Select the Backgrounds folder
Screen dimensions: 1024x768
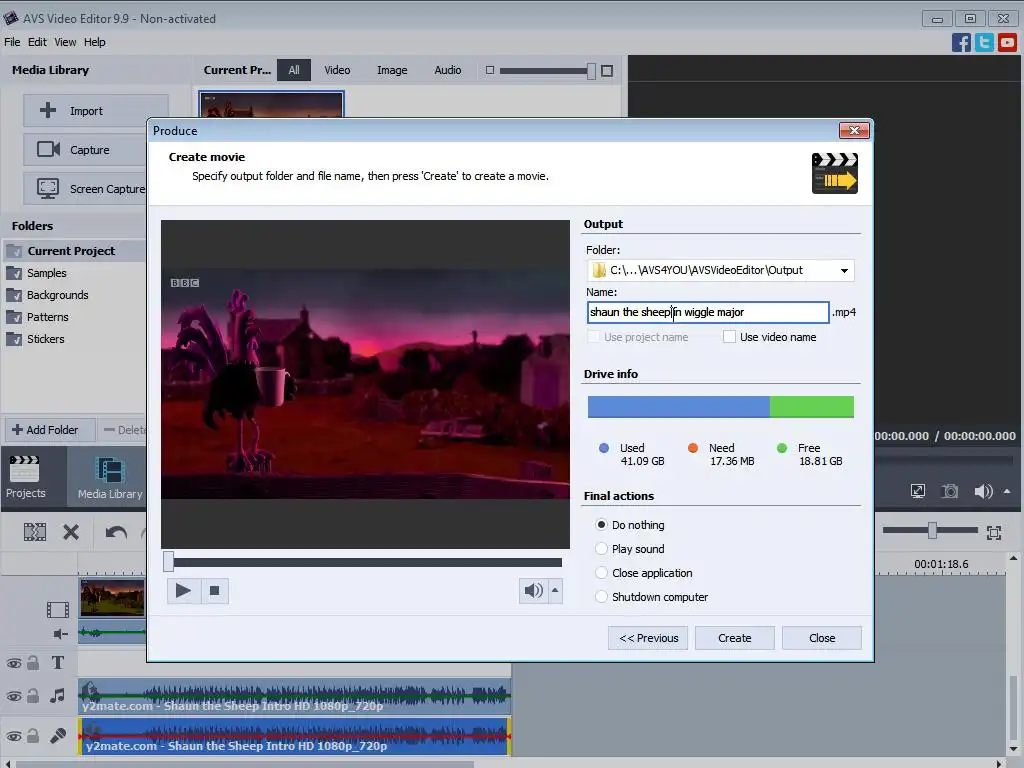tap(57, 295)
